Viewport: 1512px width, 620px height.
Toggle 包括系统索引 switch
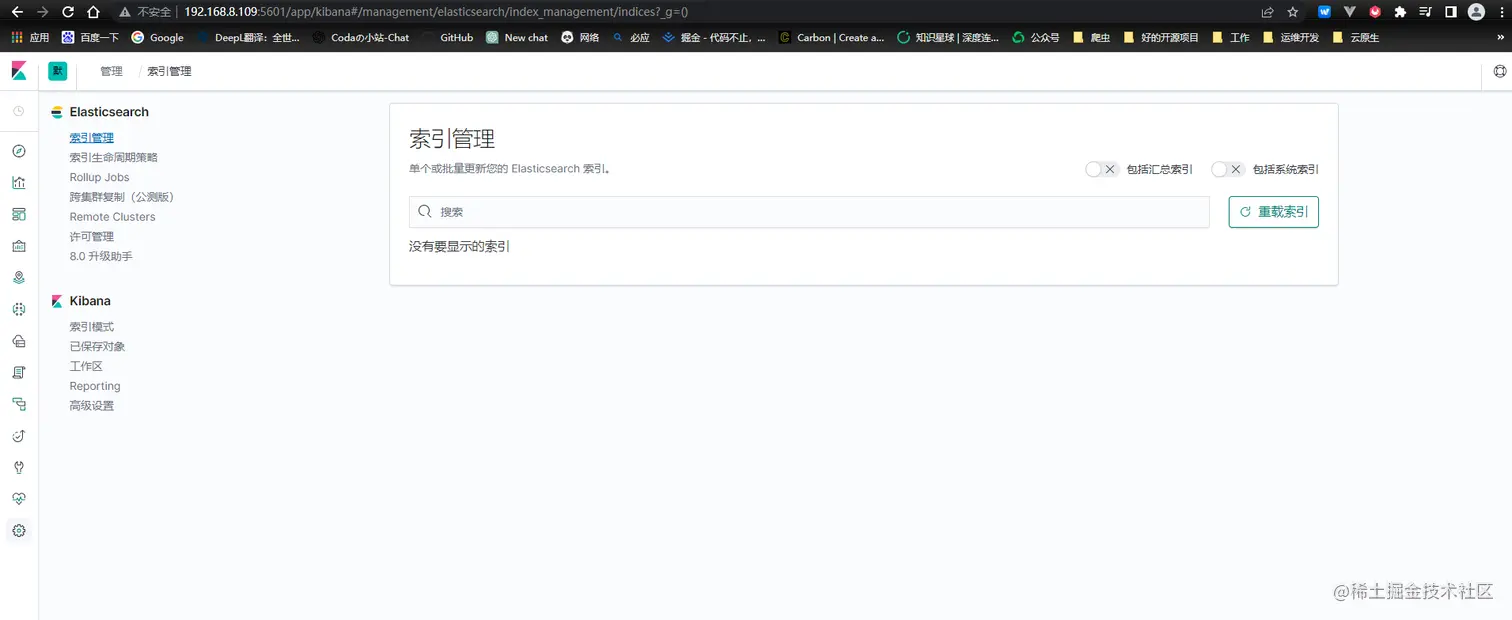click(x=1227, y=169)
